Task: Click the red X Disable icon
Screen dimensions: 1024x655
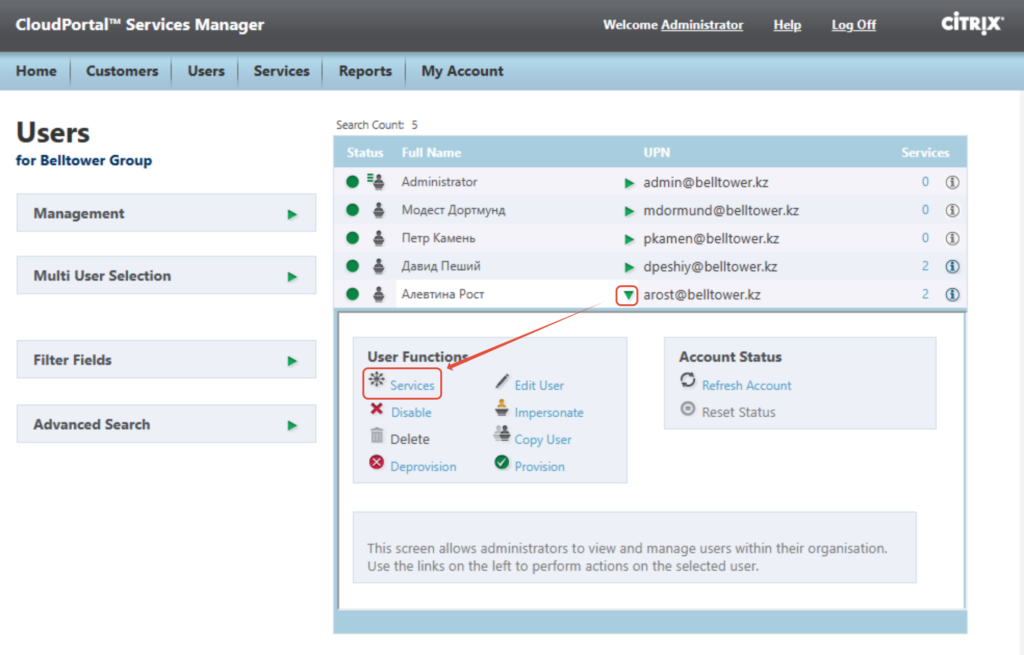Action: 376,409
